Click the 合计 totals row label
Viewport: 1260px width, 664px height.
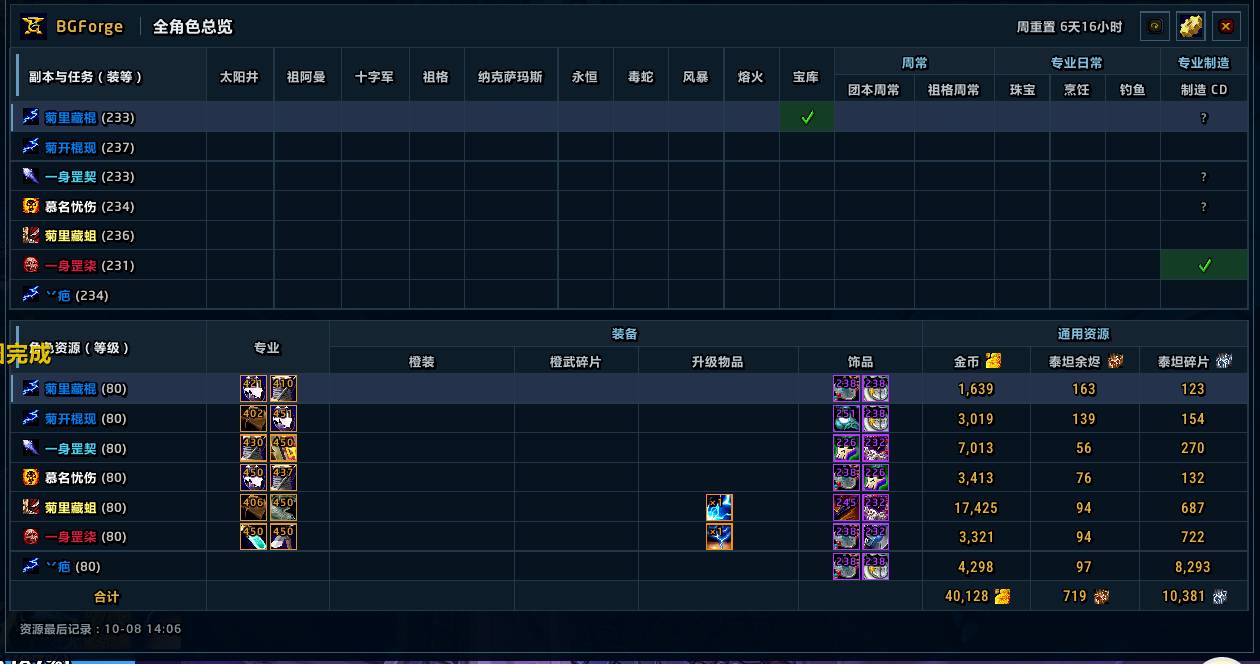click(107, 597)
